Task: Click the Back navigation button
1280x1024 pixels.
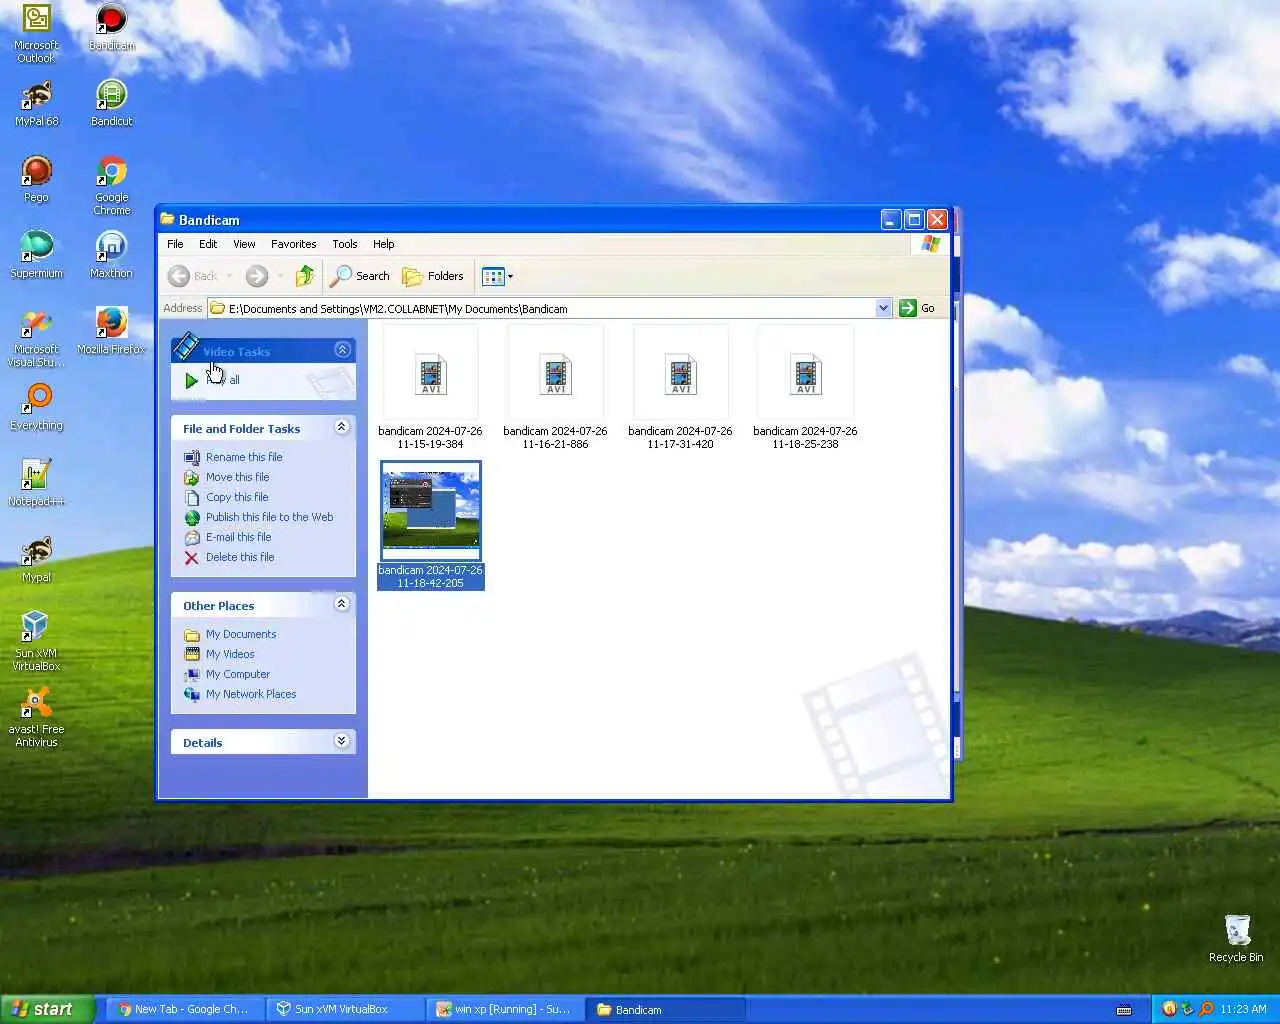Action: (x=193, y=276)
